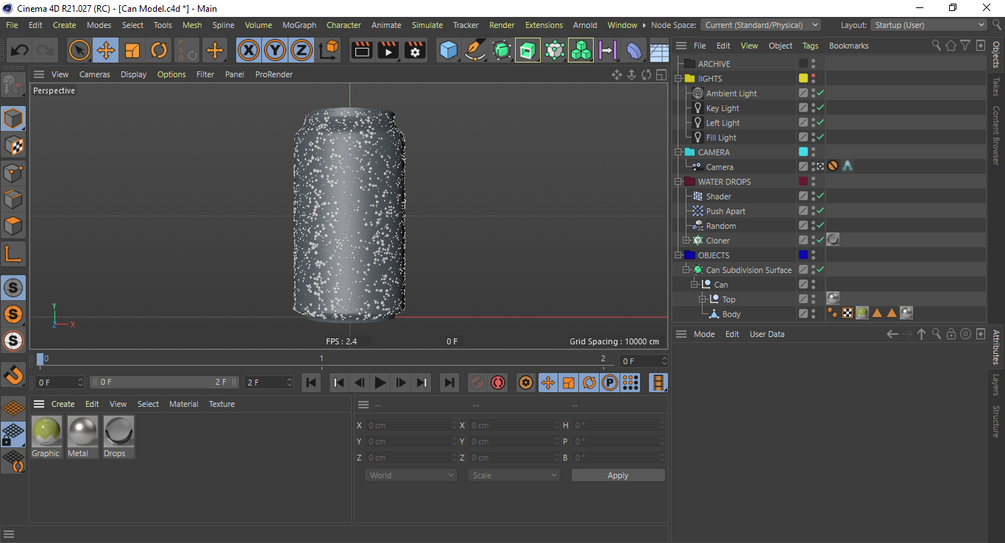Select the Move tool in top toolbar
This screenshot has width=1005, height=543.
click(105, 50)
